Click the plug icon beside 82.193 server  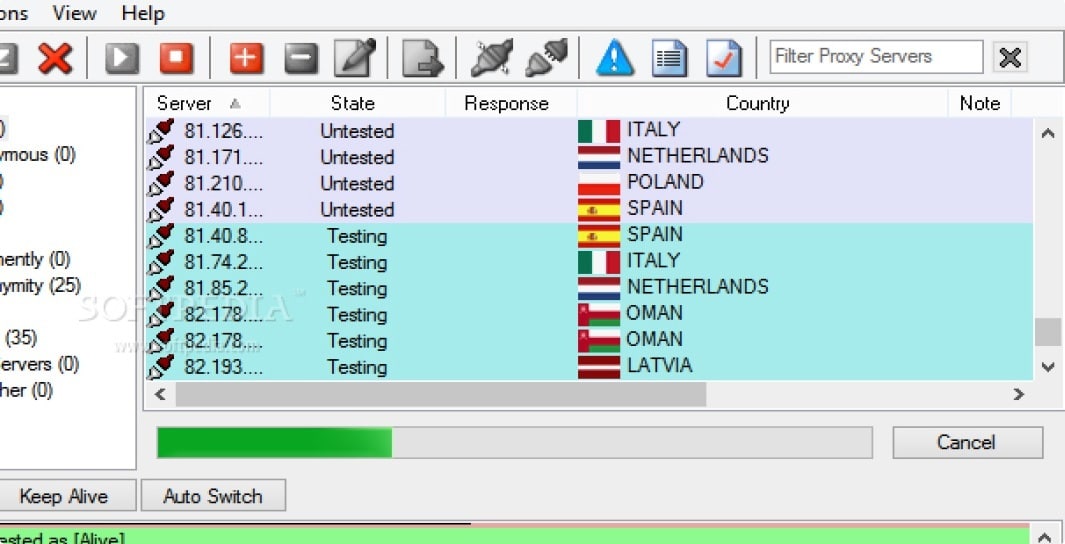160,367
